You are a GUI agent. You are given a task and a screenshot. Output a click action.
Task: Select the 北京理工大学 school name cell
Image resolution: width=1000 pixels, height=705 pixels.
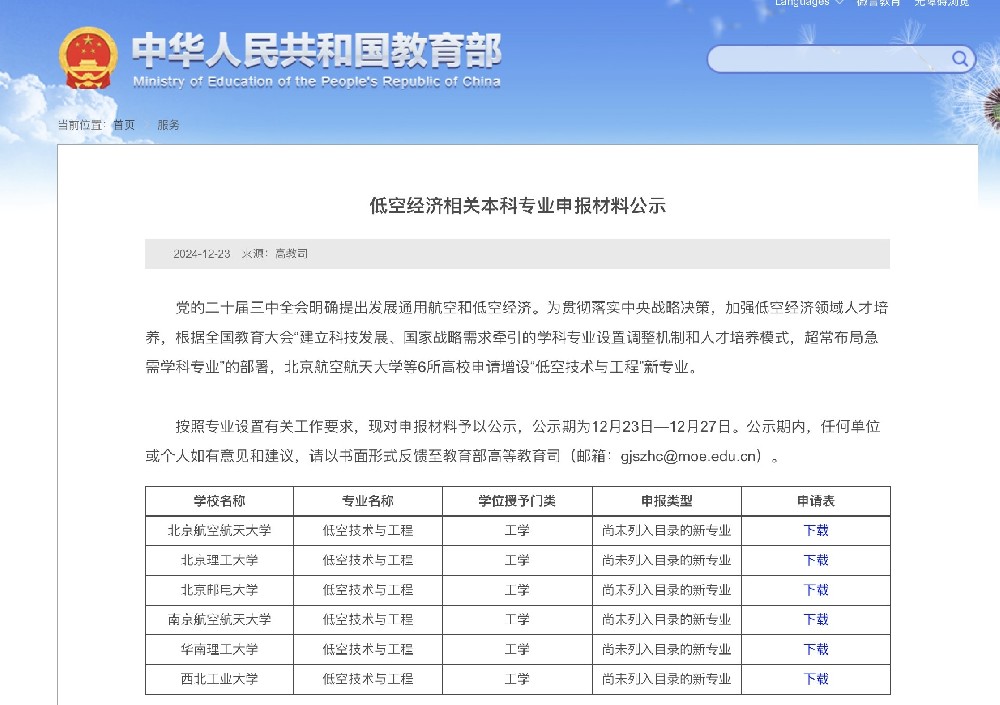click(219, 560)
